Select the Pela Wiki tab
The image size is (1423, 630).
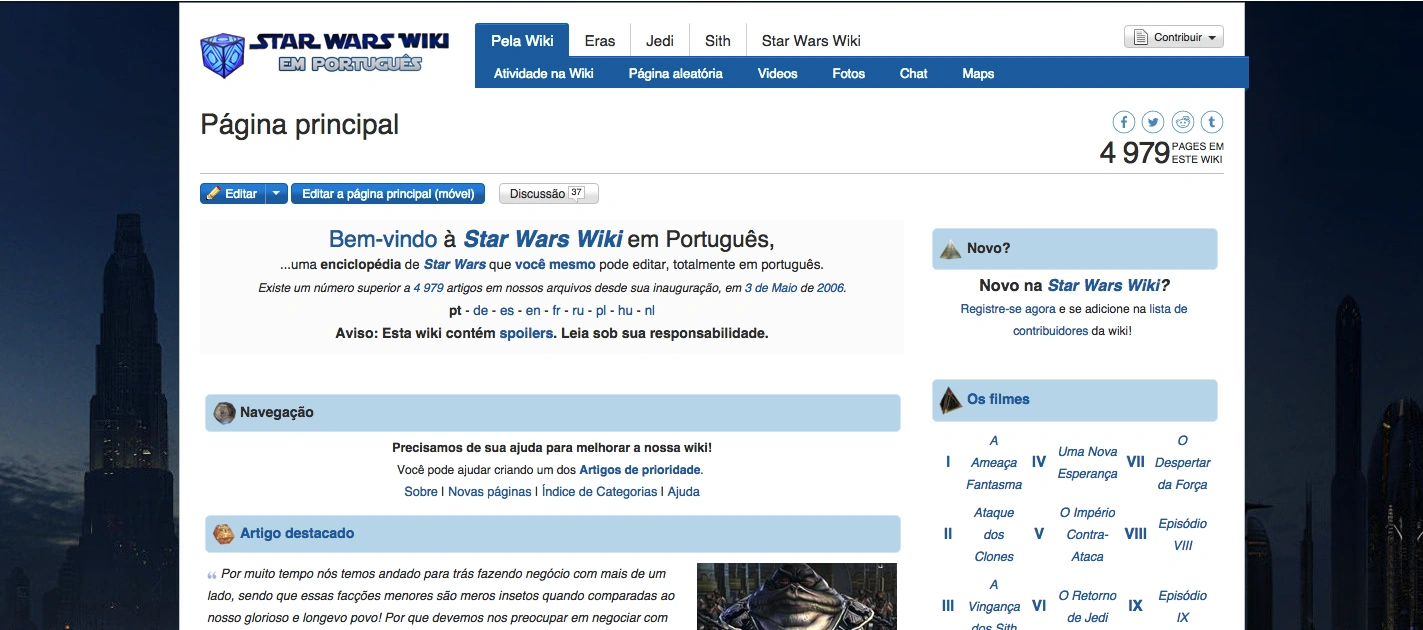(x=522, y=41)
